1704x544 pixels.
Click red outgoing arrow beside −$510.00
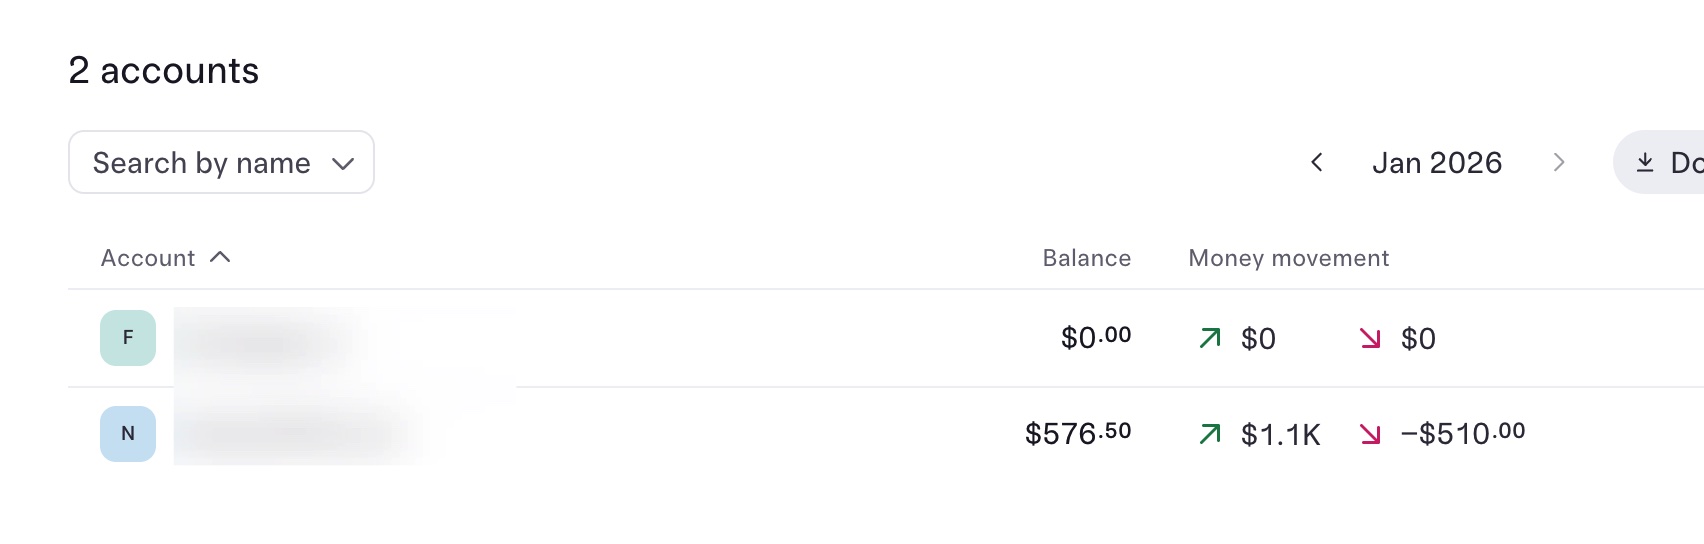(x=1370, y=434)
